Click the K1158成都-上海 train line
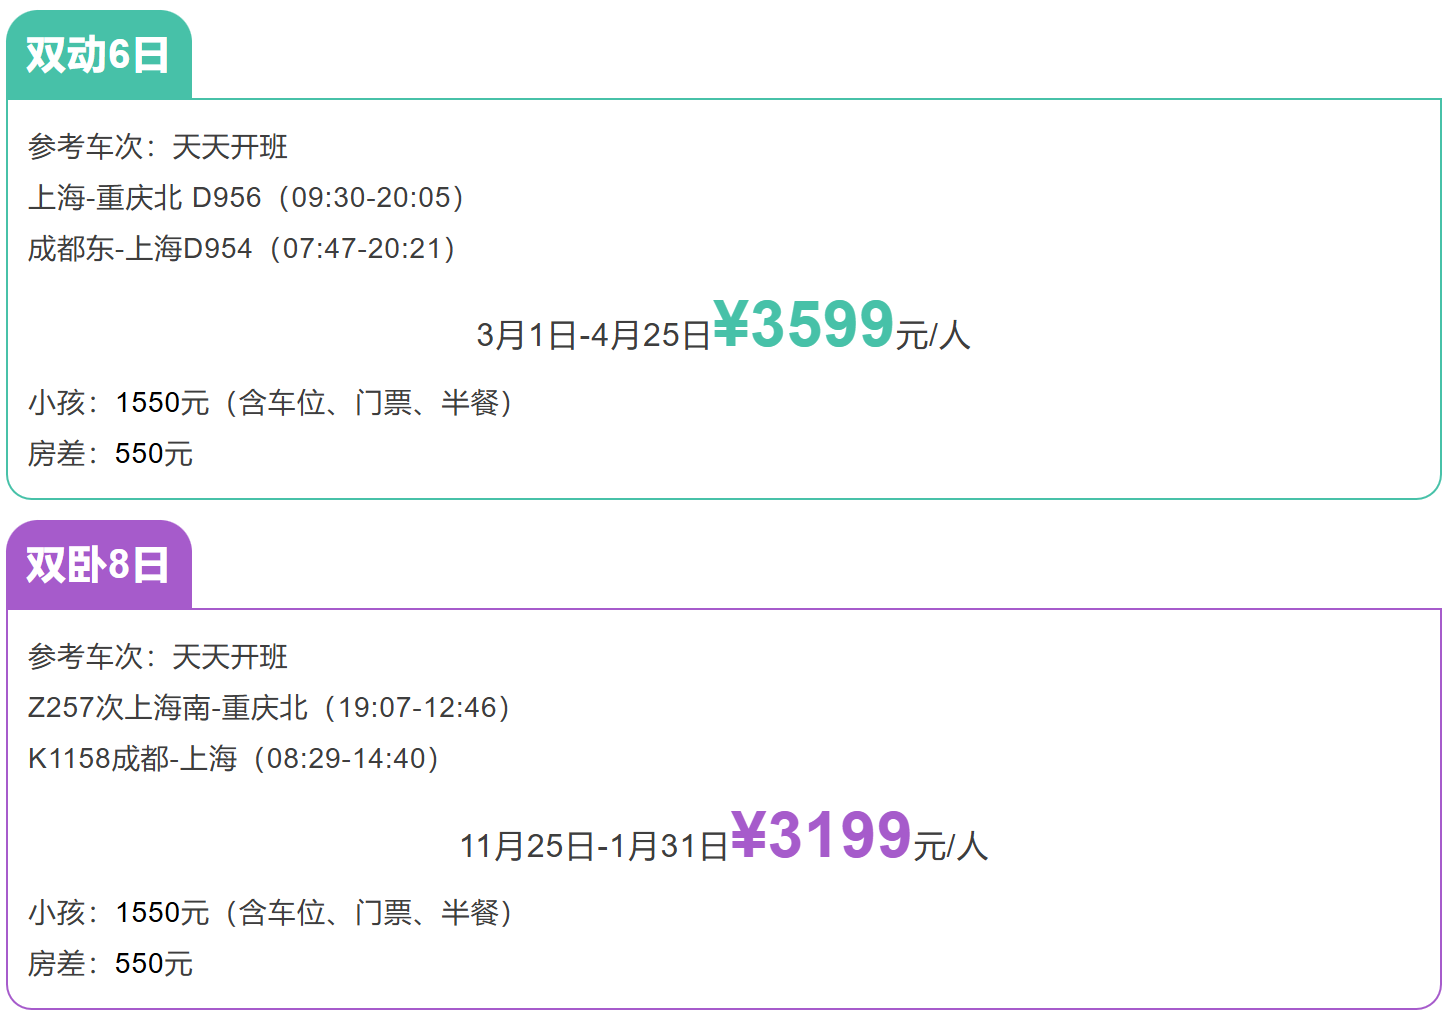The height and width of the screenshot is (1018, 1452). click(233, 758)
